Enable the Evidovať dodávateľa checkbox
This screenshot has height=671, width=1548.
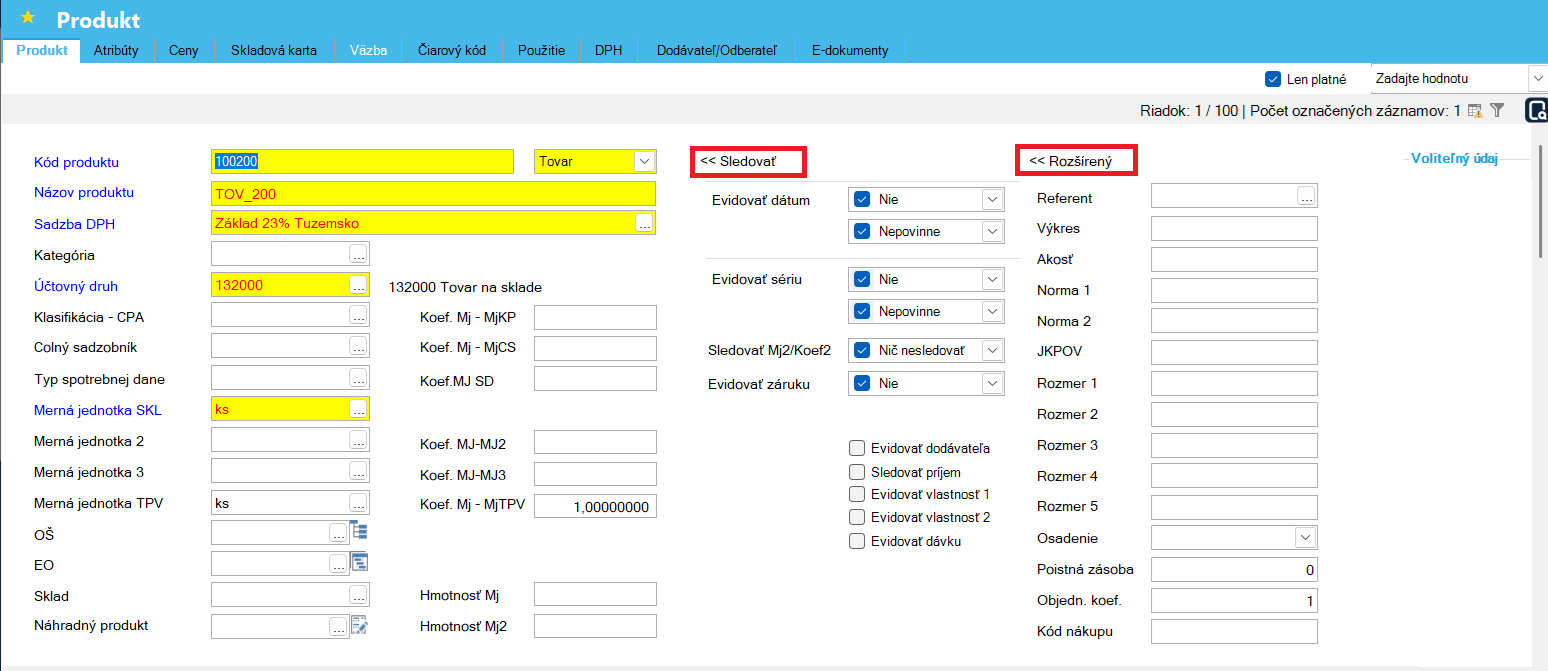856,448
